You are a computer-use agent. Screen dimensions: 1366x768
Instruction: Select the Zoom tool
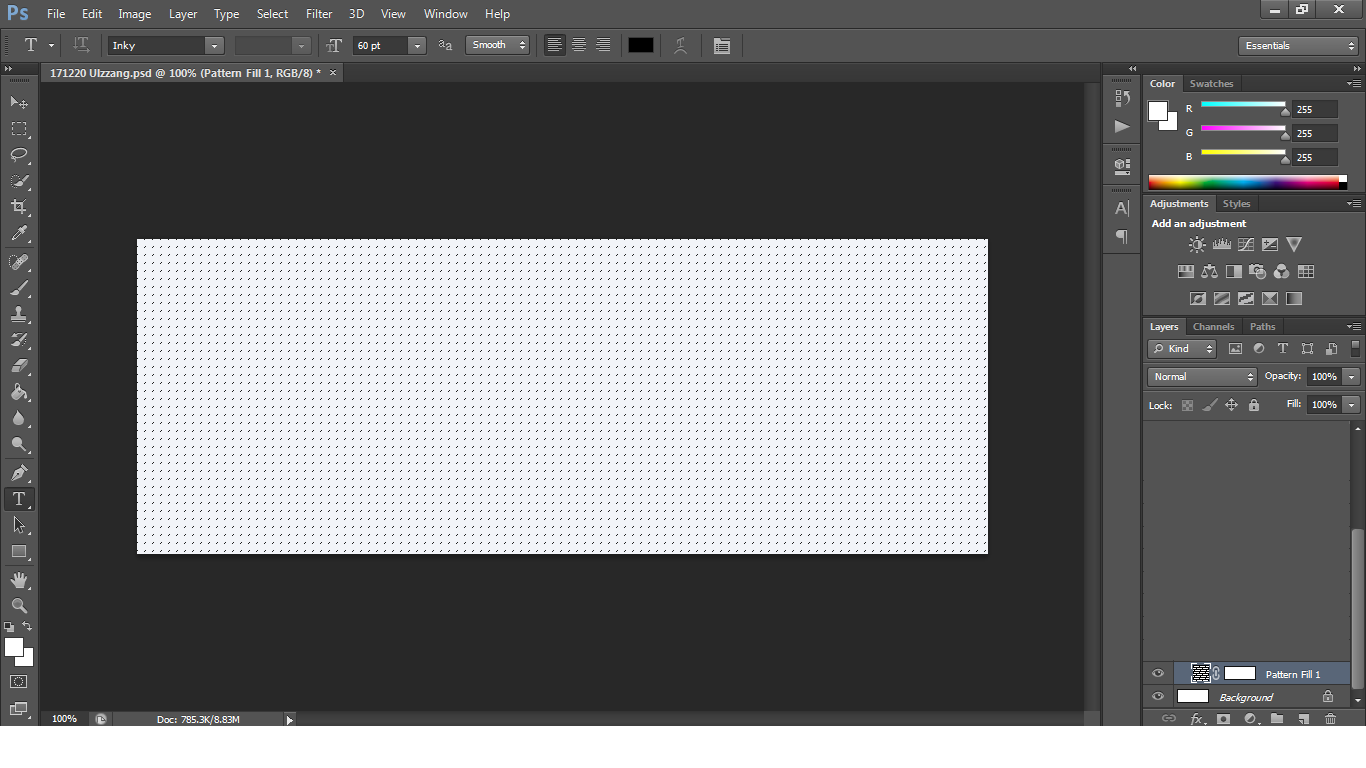pyautogui.click(x=19, y=606)
